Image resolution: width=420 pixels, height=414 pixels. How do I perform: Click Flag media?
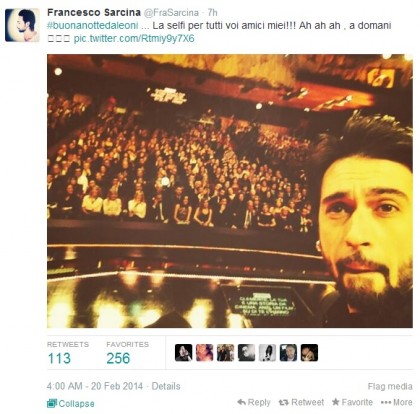[x=390, y=386]
